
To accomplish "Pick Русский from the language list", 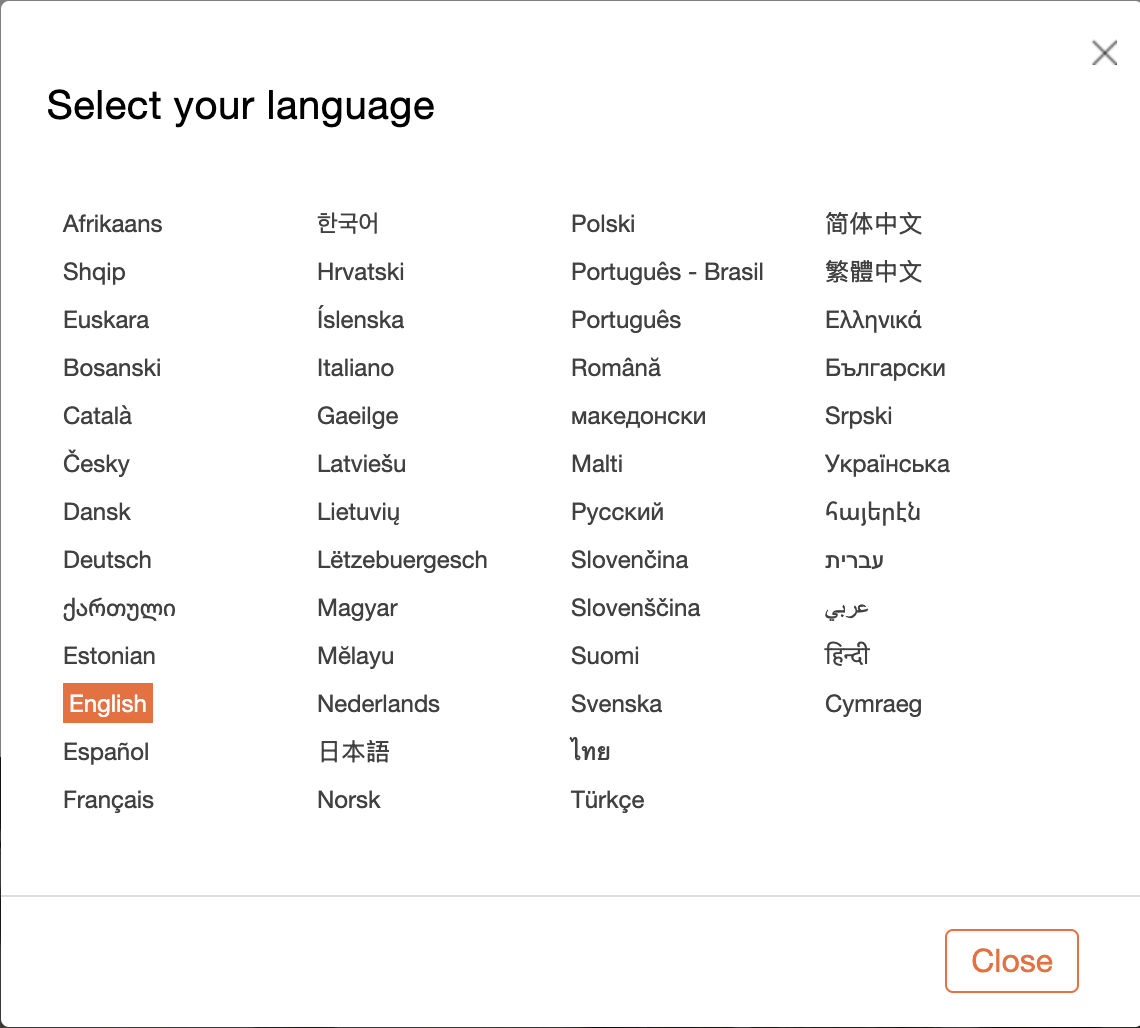I will (x=617, y=512).
